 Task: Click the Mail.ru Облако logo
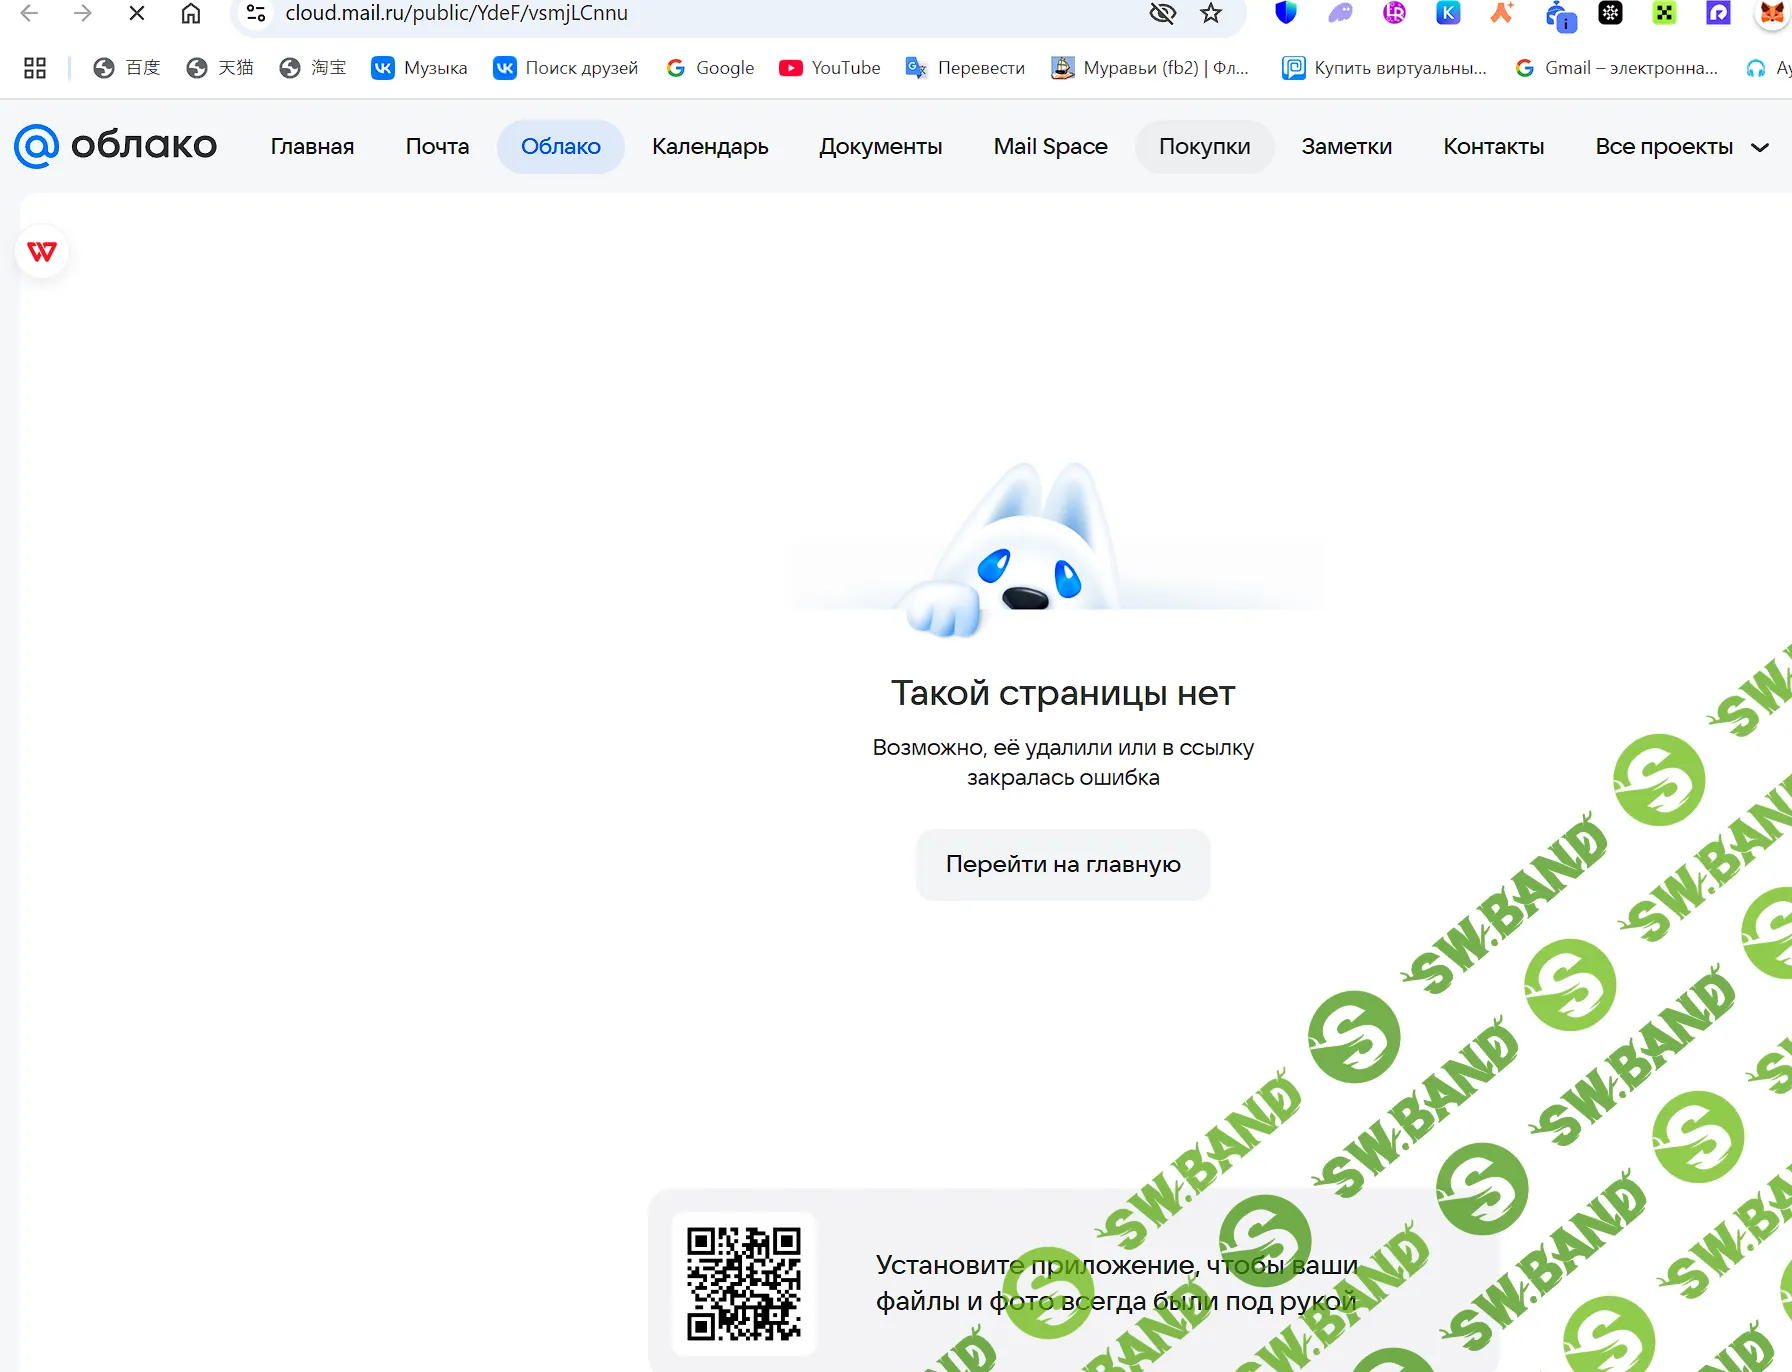pyautogui.click(x=116, y=146)
